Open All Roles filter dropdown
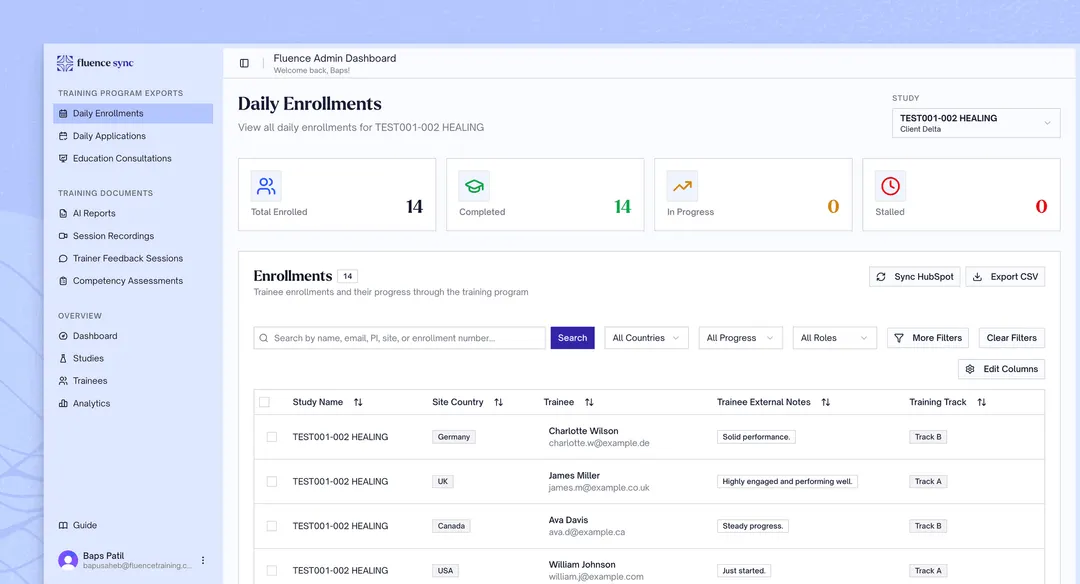 [x=835, y=338]
